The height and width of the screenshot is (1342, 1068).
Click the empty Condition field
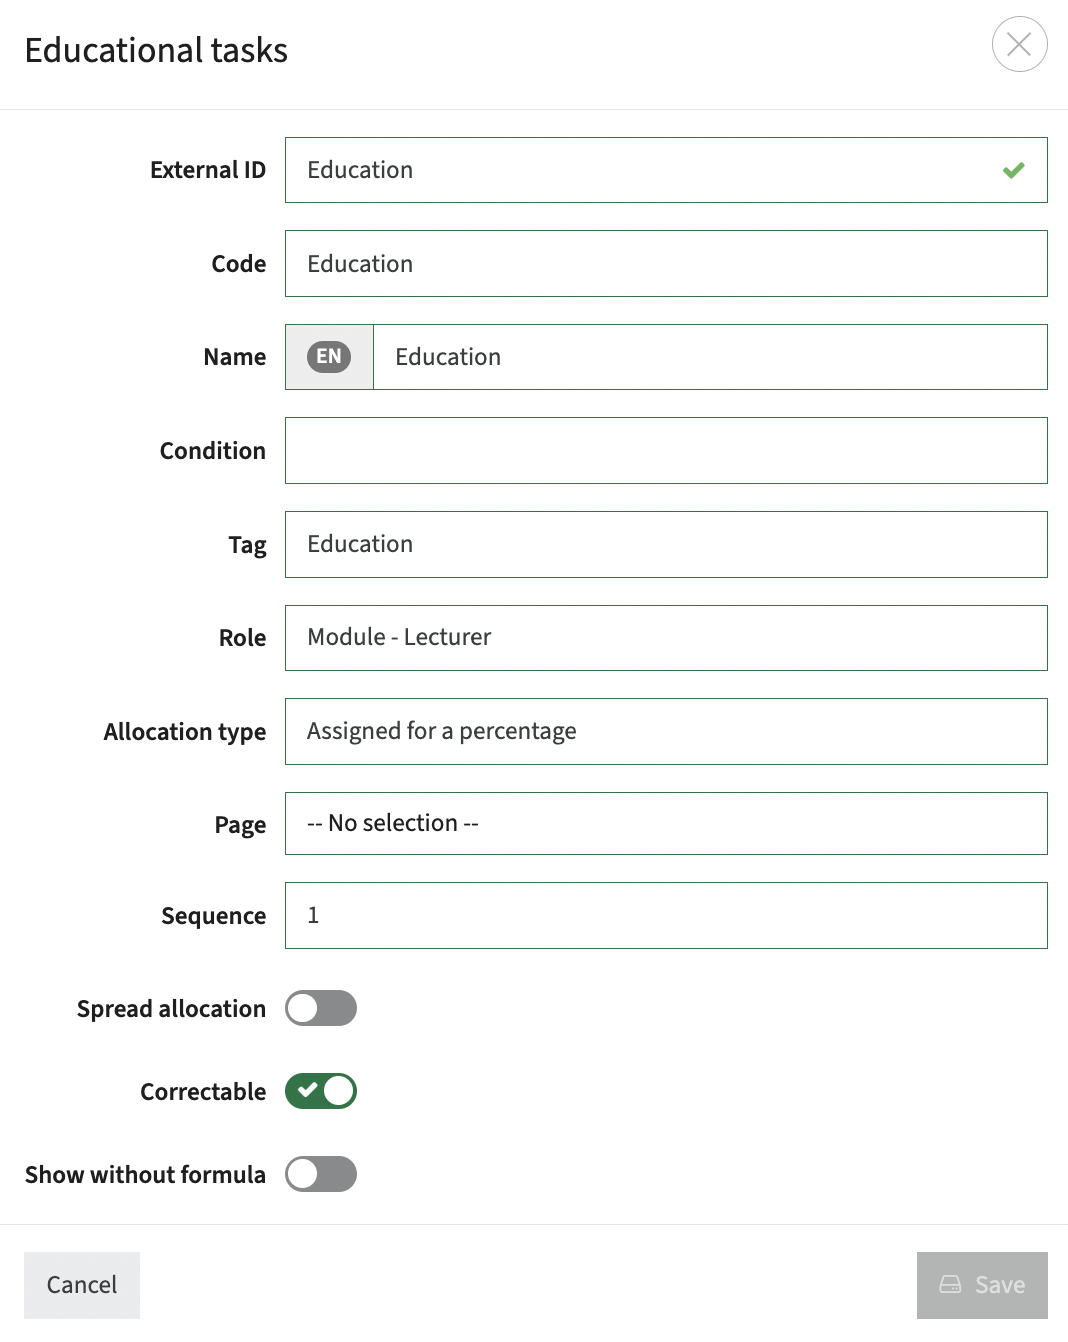(x=666, y=451)
